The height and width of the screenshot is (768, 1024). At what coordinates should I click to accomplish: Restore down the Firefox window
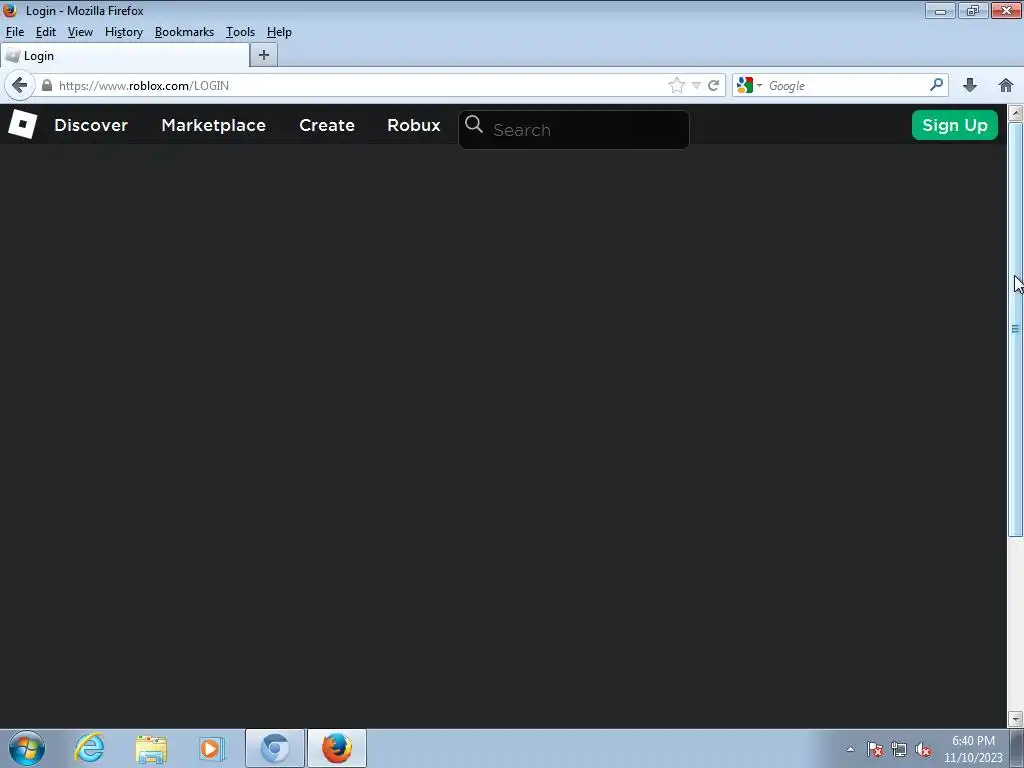pos(973,10)
